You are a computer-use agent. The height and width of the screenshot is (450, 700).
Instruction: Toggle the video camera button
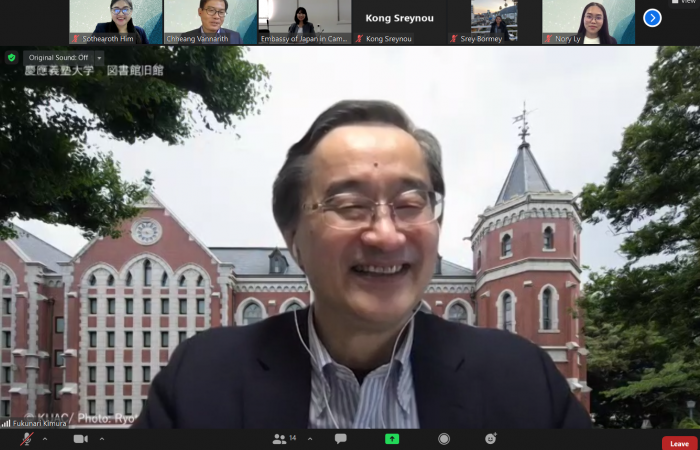pyautogui.click(x=81, y=439)
